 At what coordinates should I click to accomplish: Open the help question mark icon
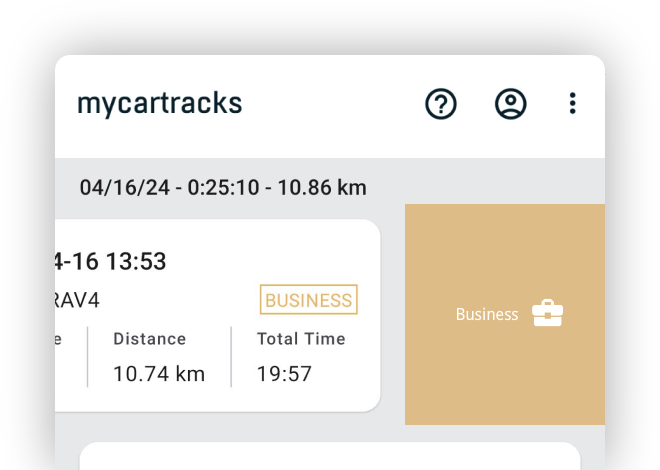tap(441, 104)
